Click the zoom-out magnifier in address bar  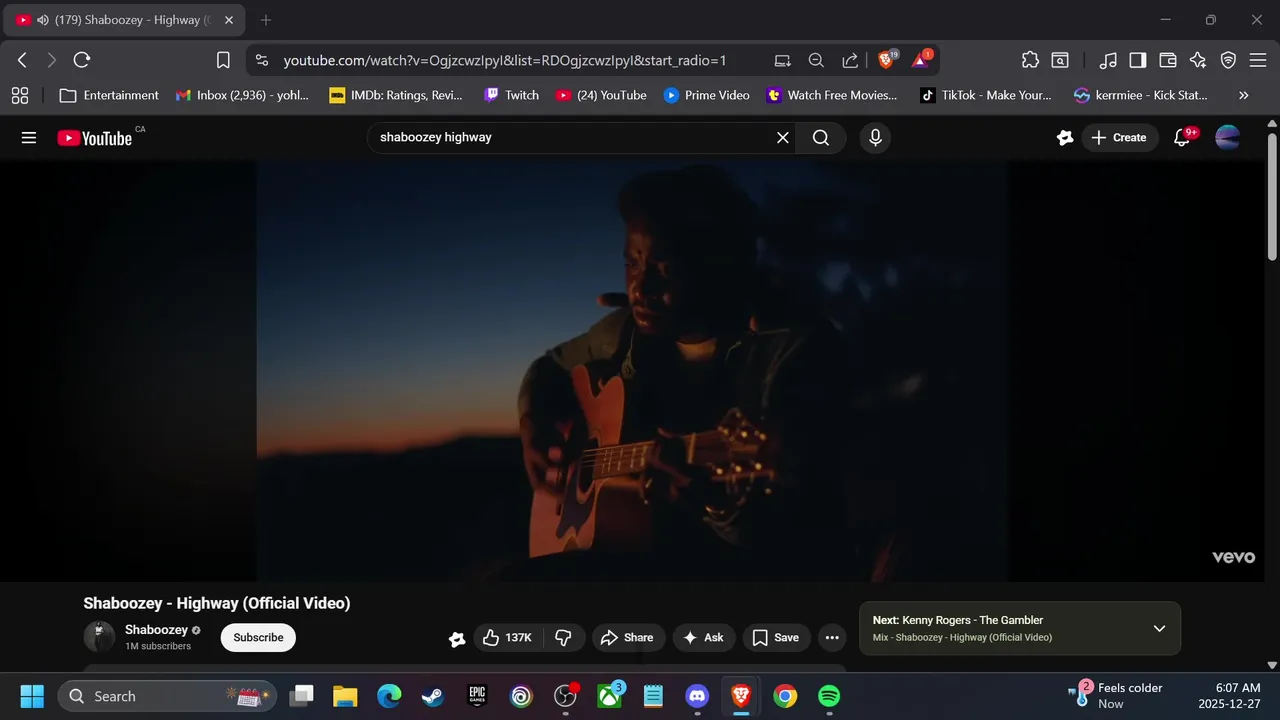(816, 60)
